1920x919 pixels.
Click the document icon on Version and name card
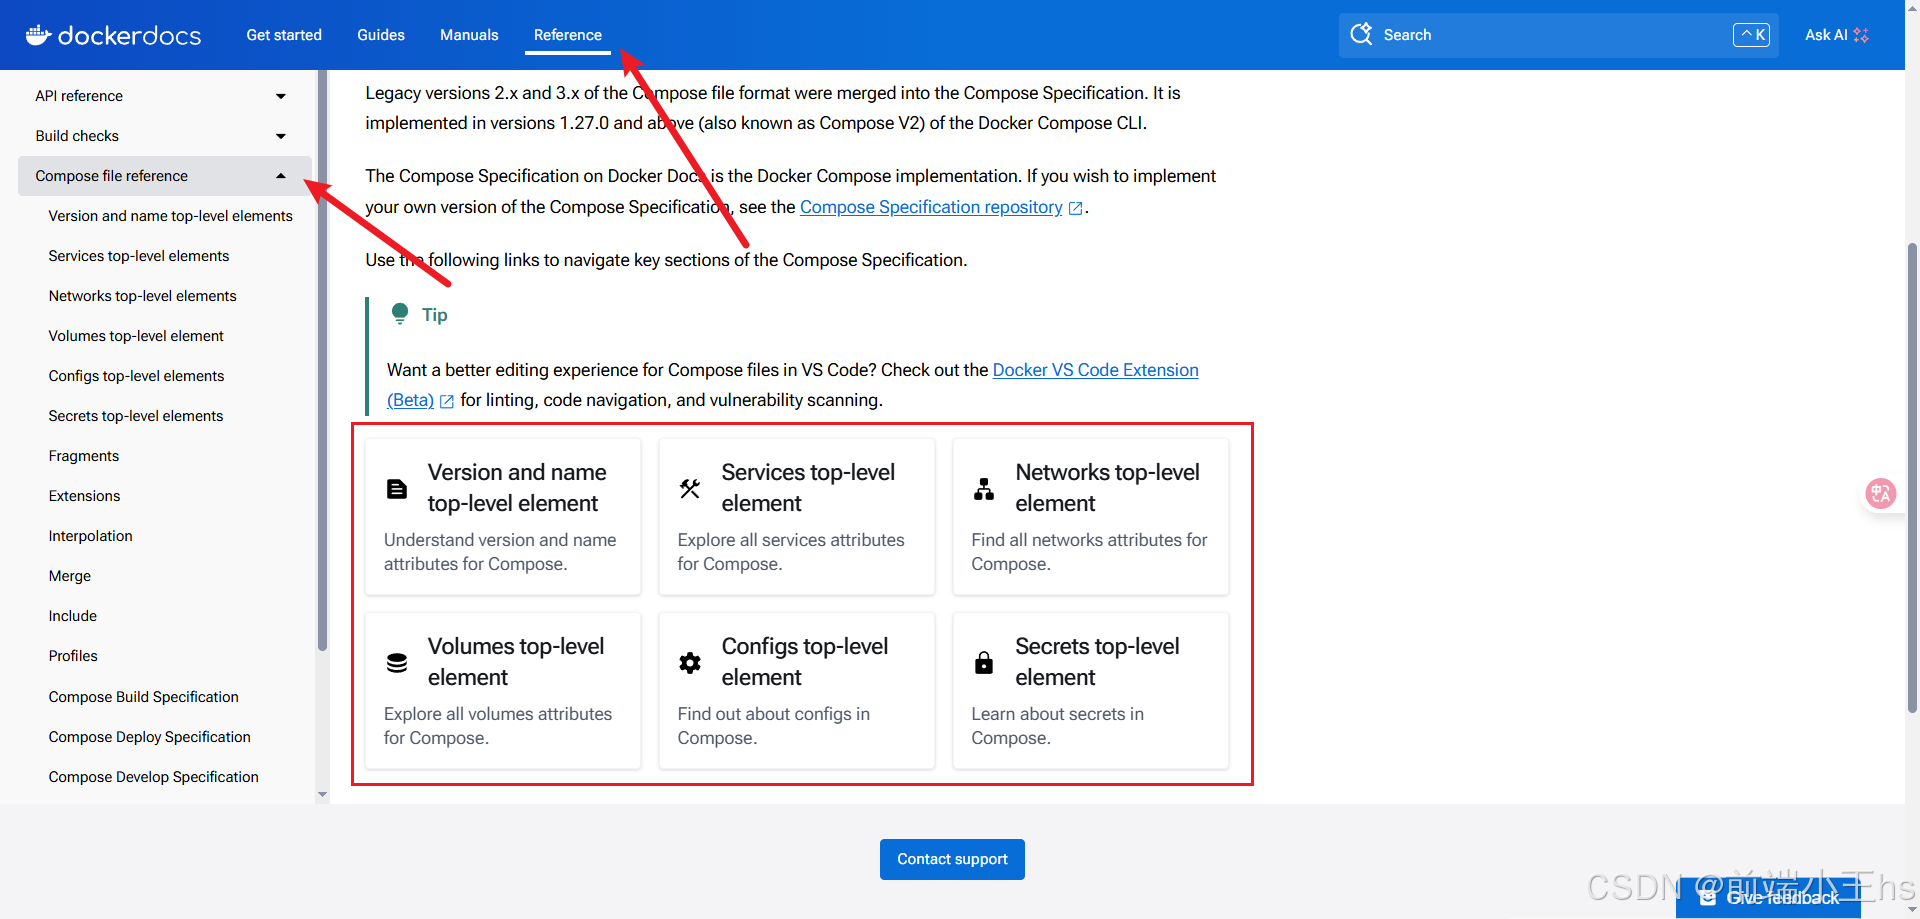pos(397,488)
